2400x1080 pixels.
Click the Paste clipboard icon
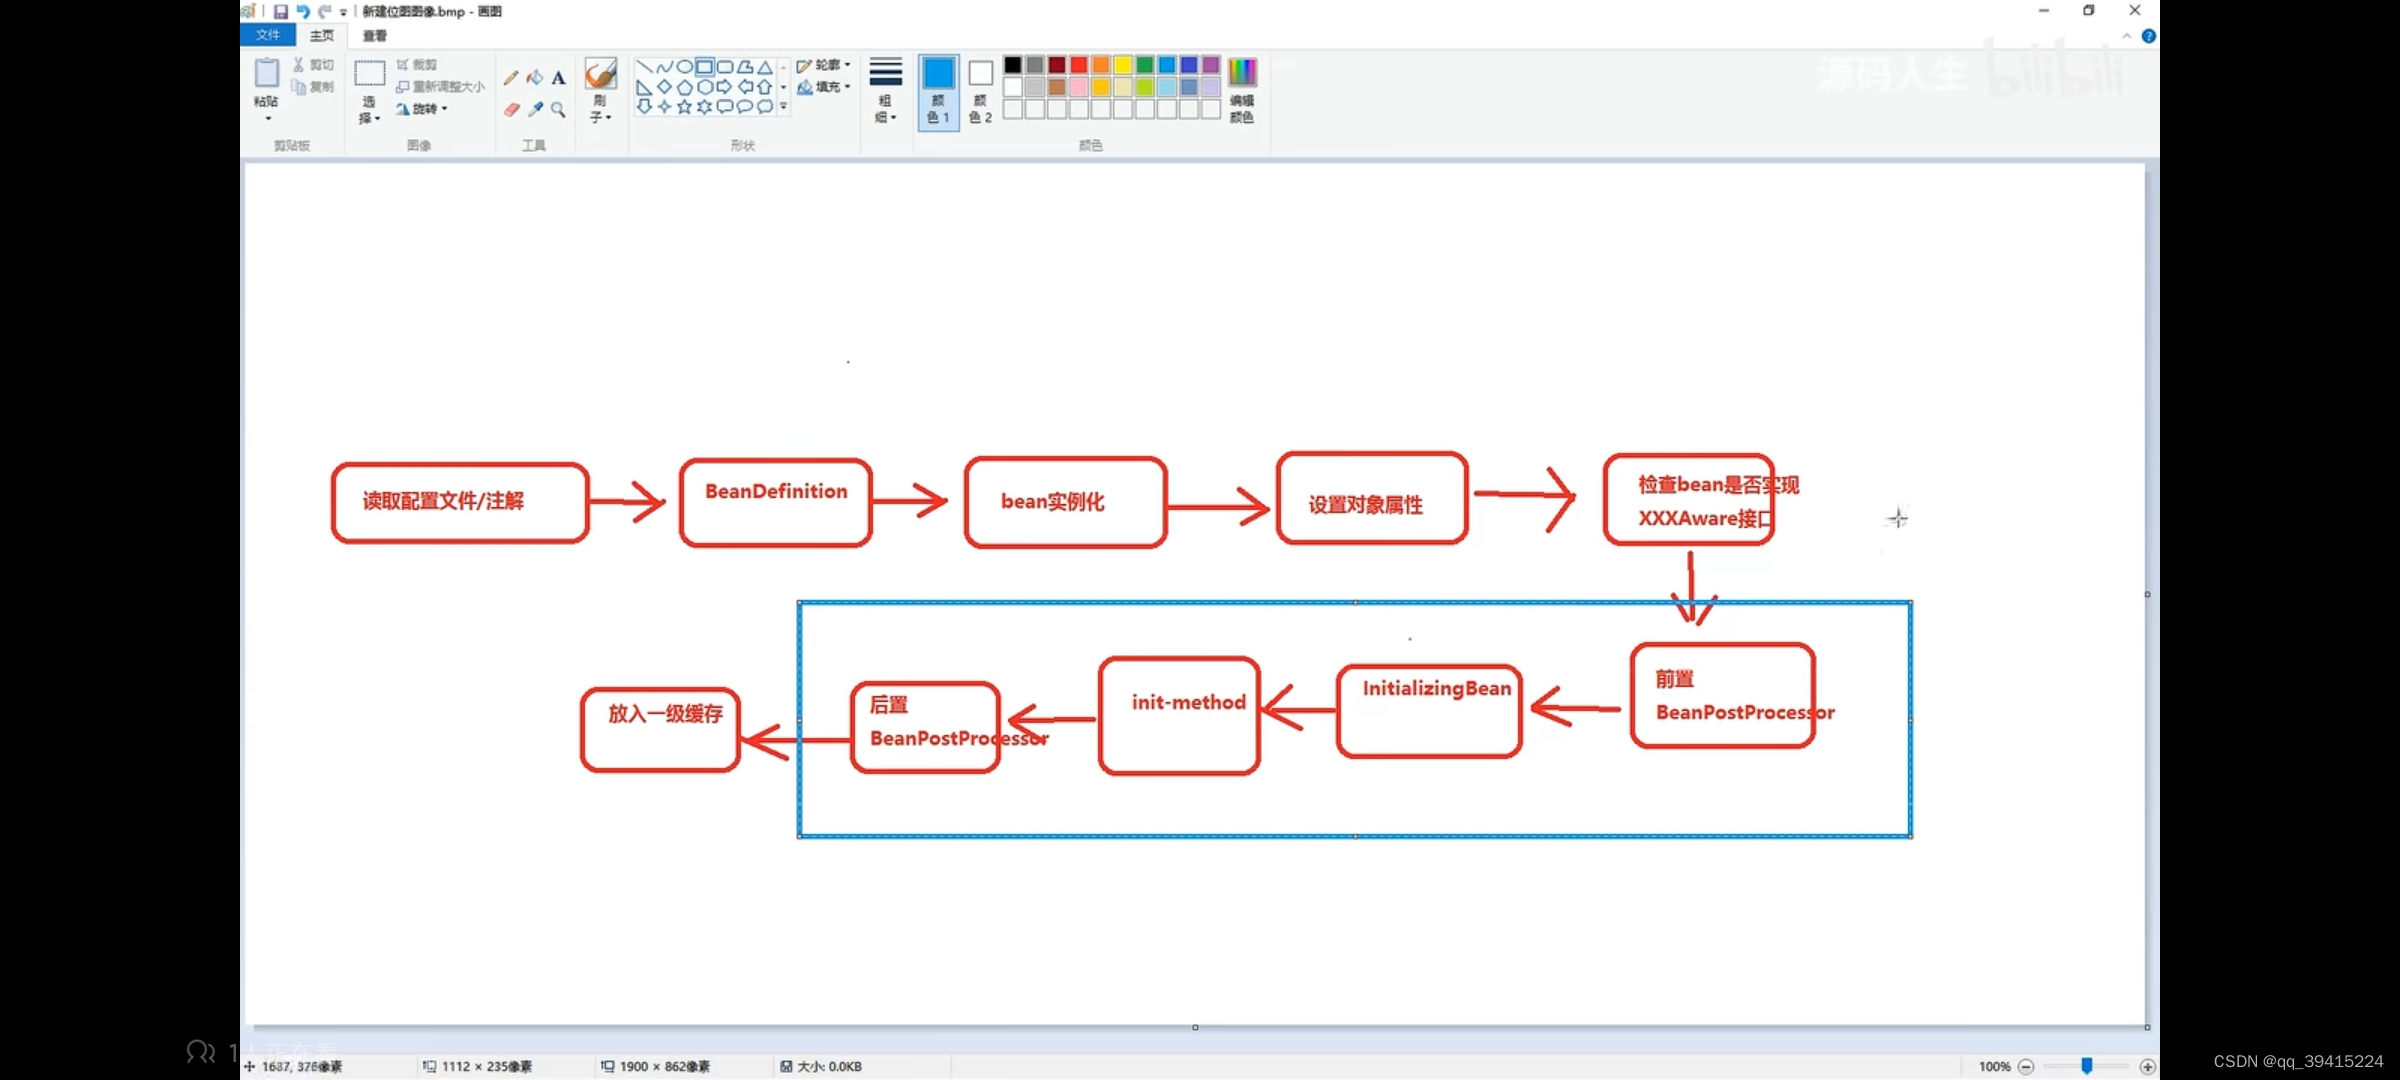click(x=266, y=73)
